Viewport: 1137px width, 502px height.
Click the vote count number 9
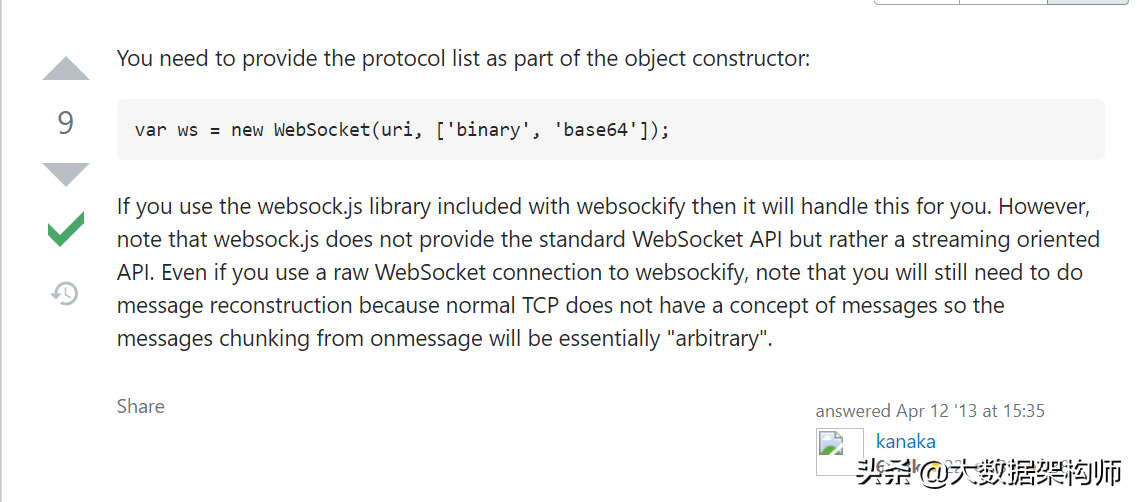pos(66,123)
